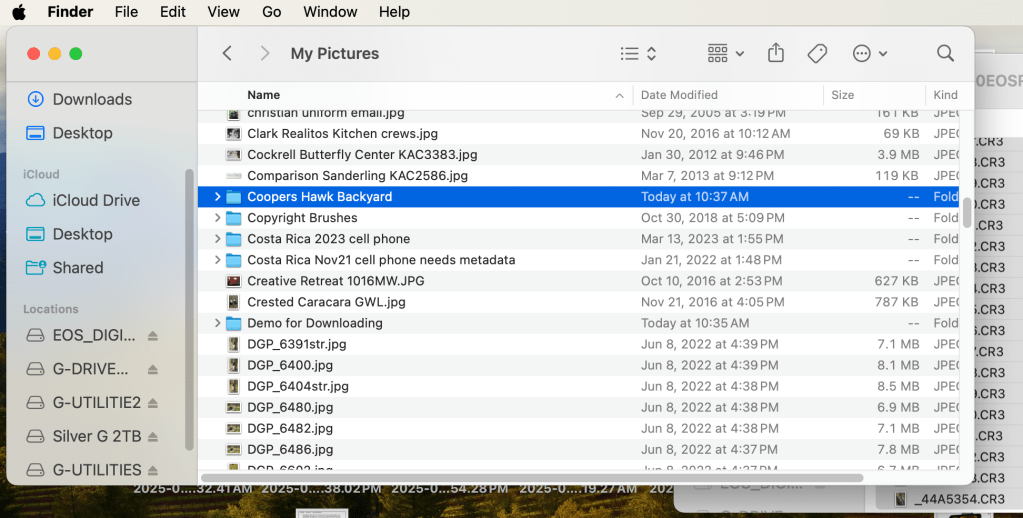Open the View menu
Screen dimensions: 1023x518
[x=223, y=12]
